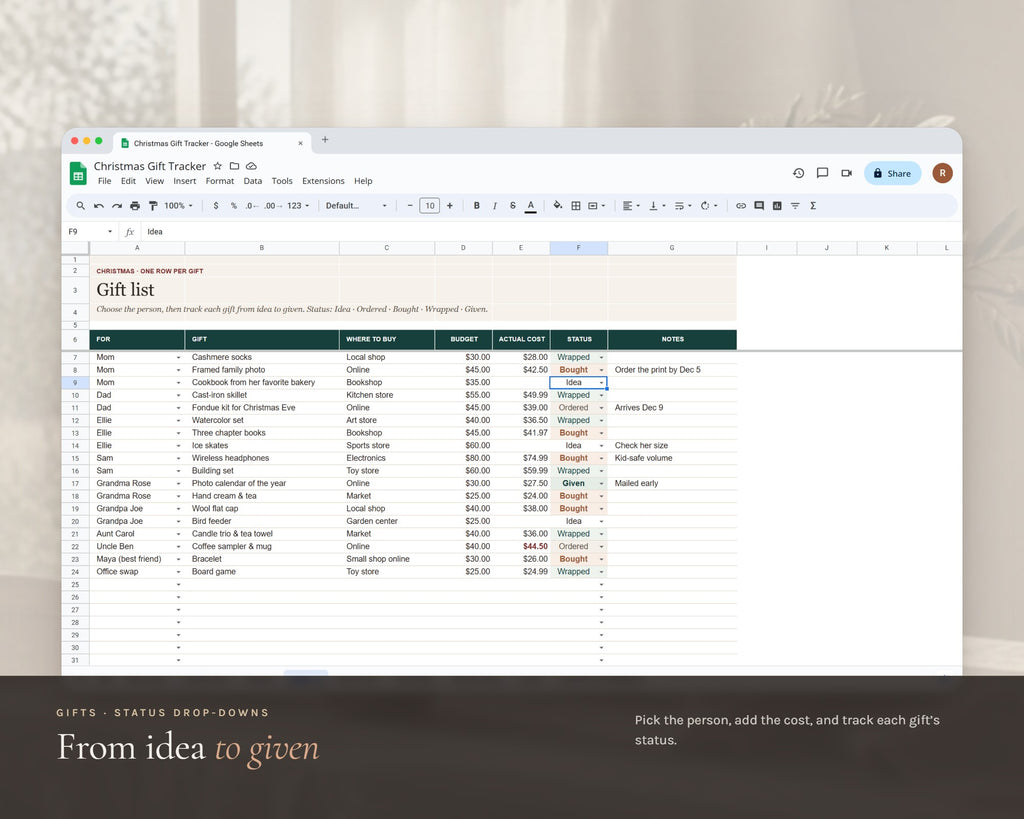Star the Christmas Gift Tracker document
This screenshot has height=819, width=1024.
pyautogui.click(x=218, y=166)
